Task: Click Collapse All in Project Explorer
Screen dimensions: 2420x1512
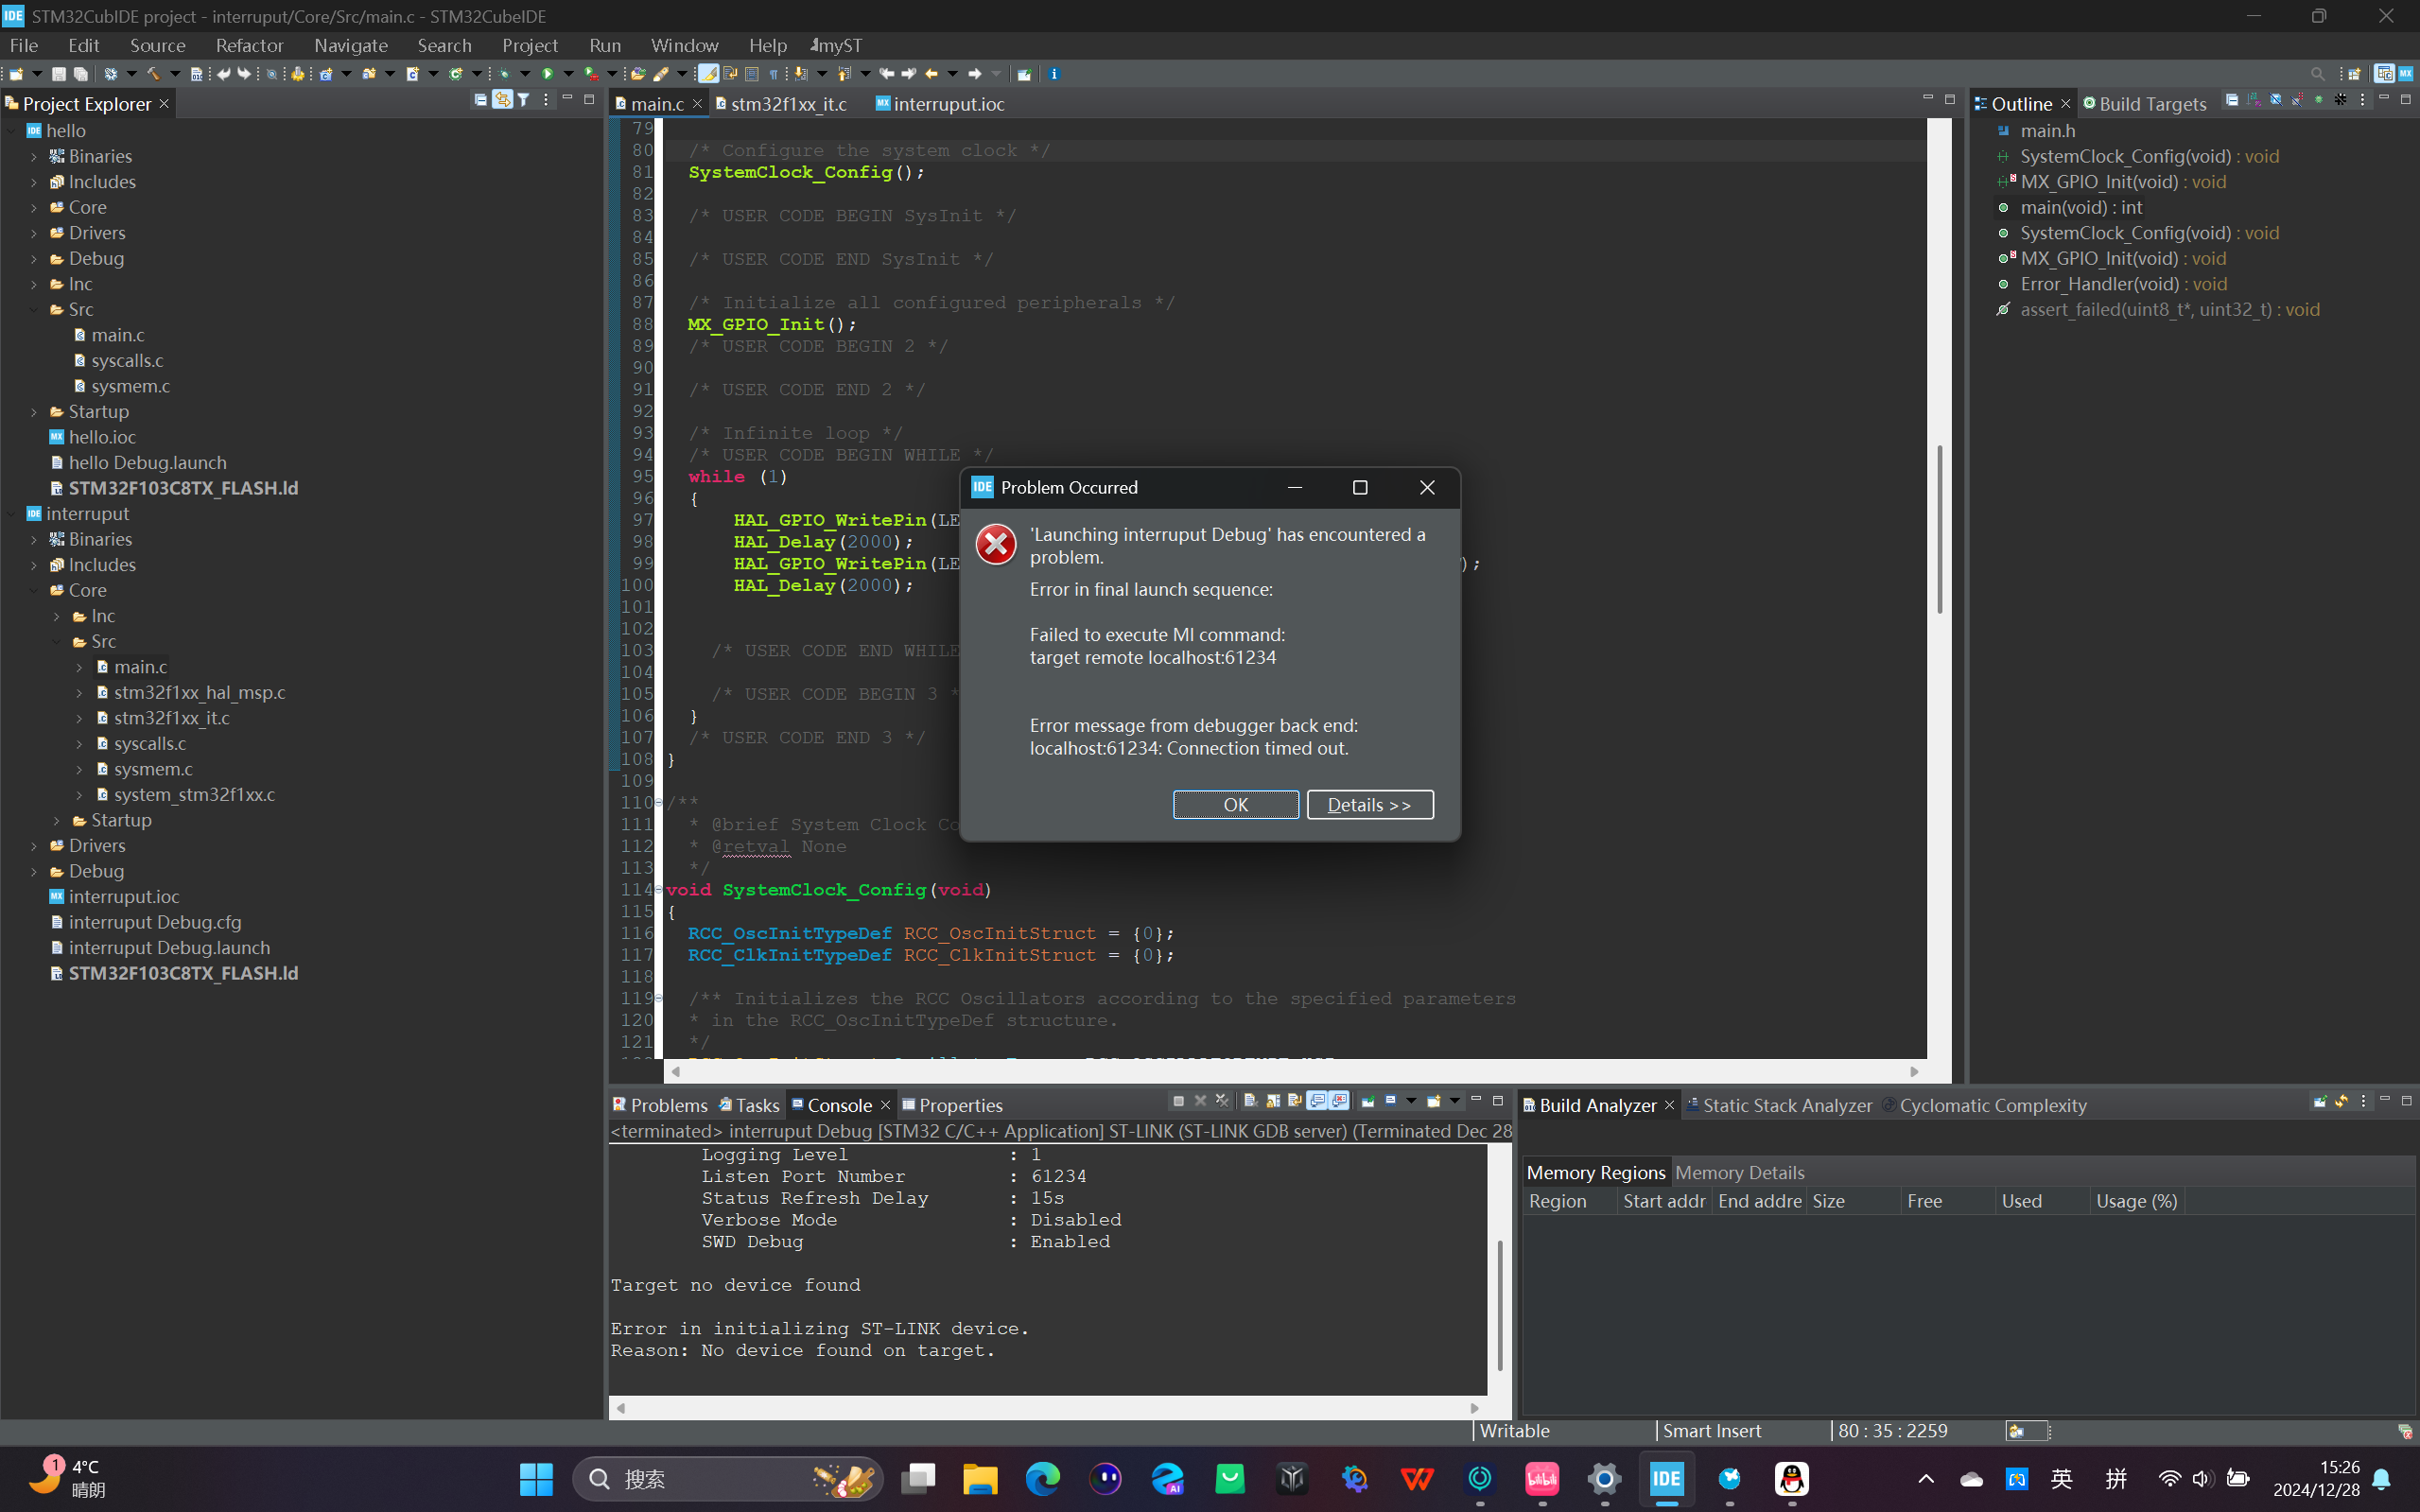Action: [480, 100]
